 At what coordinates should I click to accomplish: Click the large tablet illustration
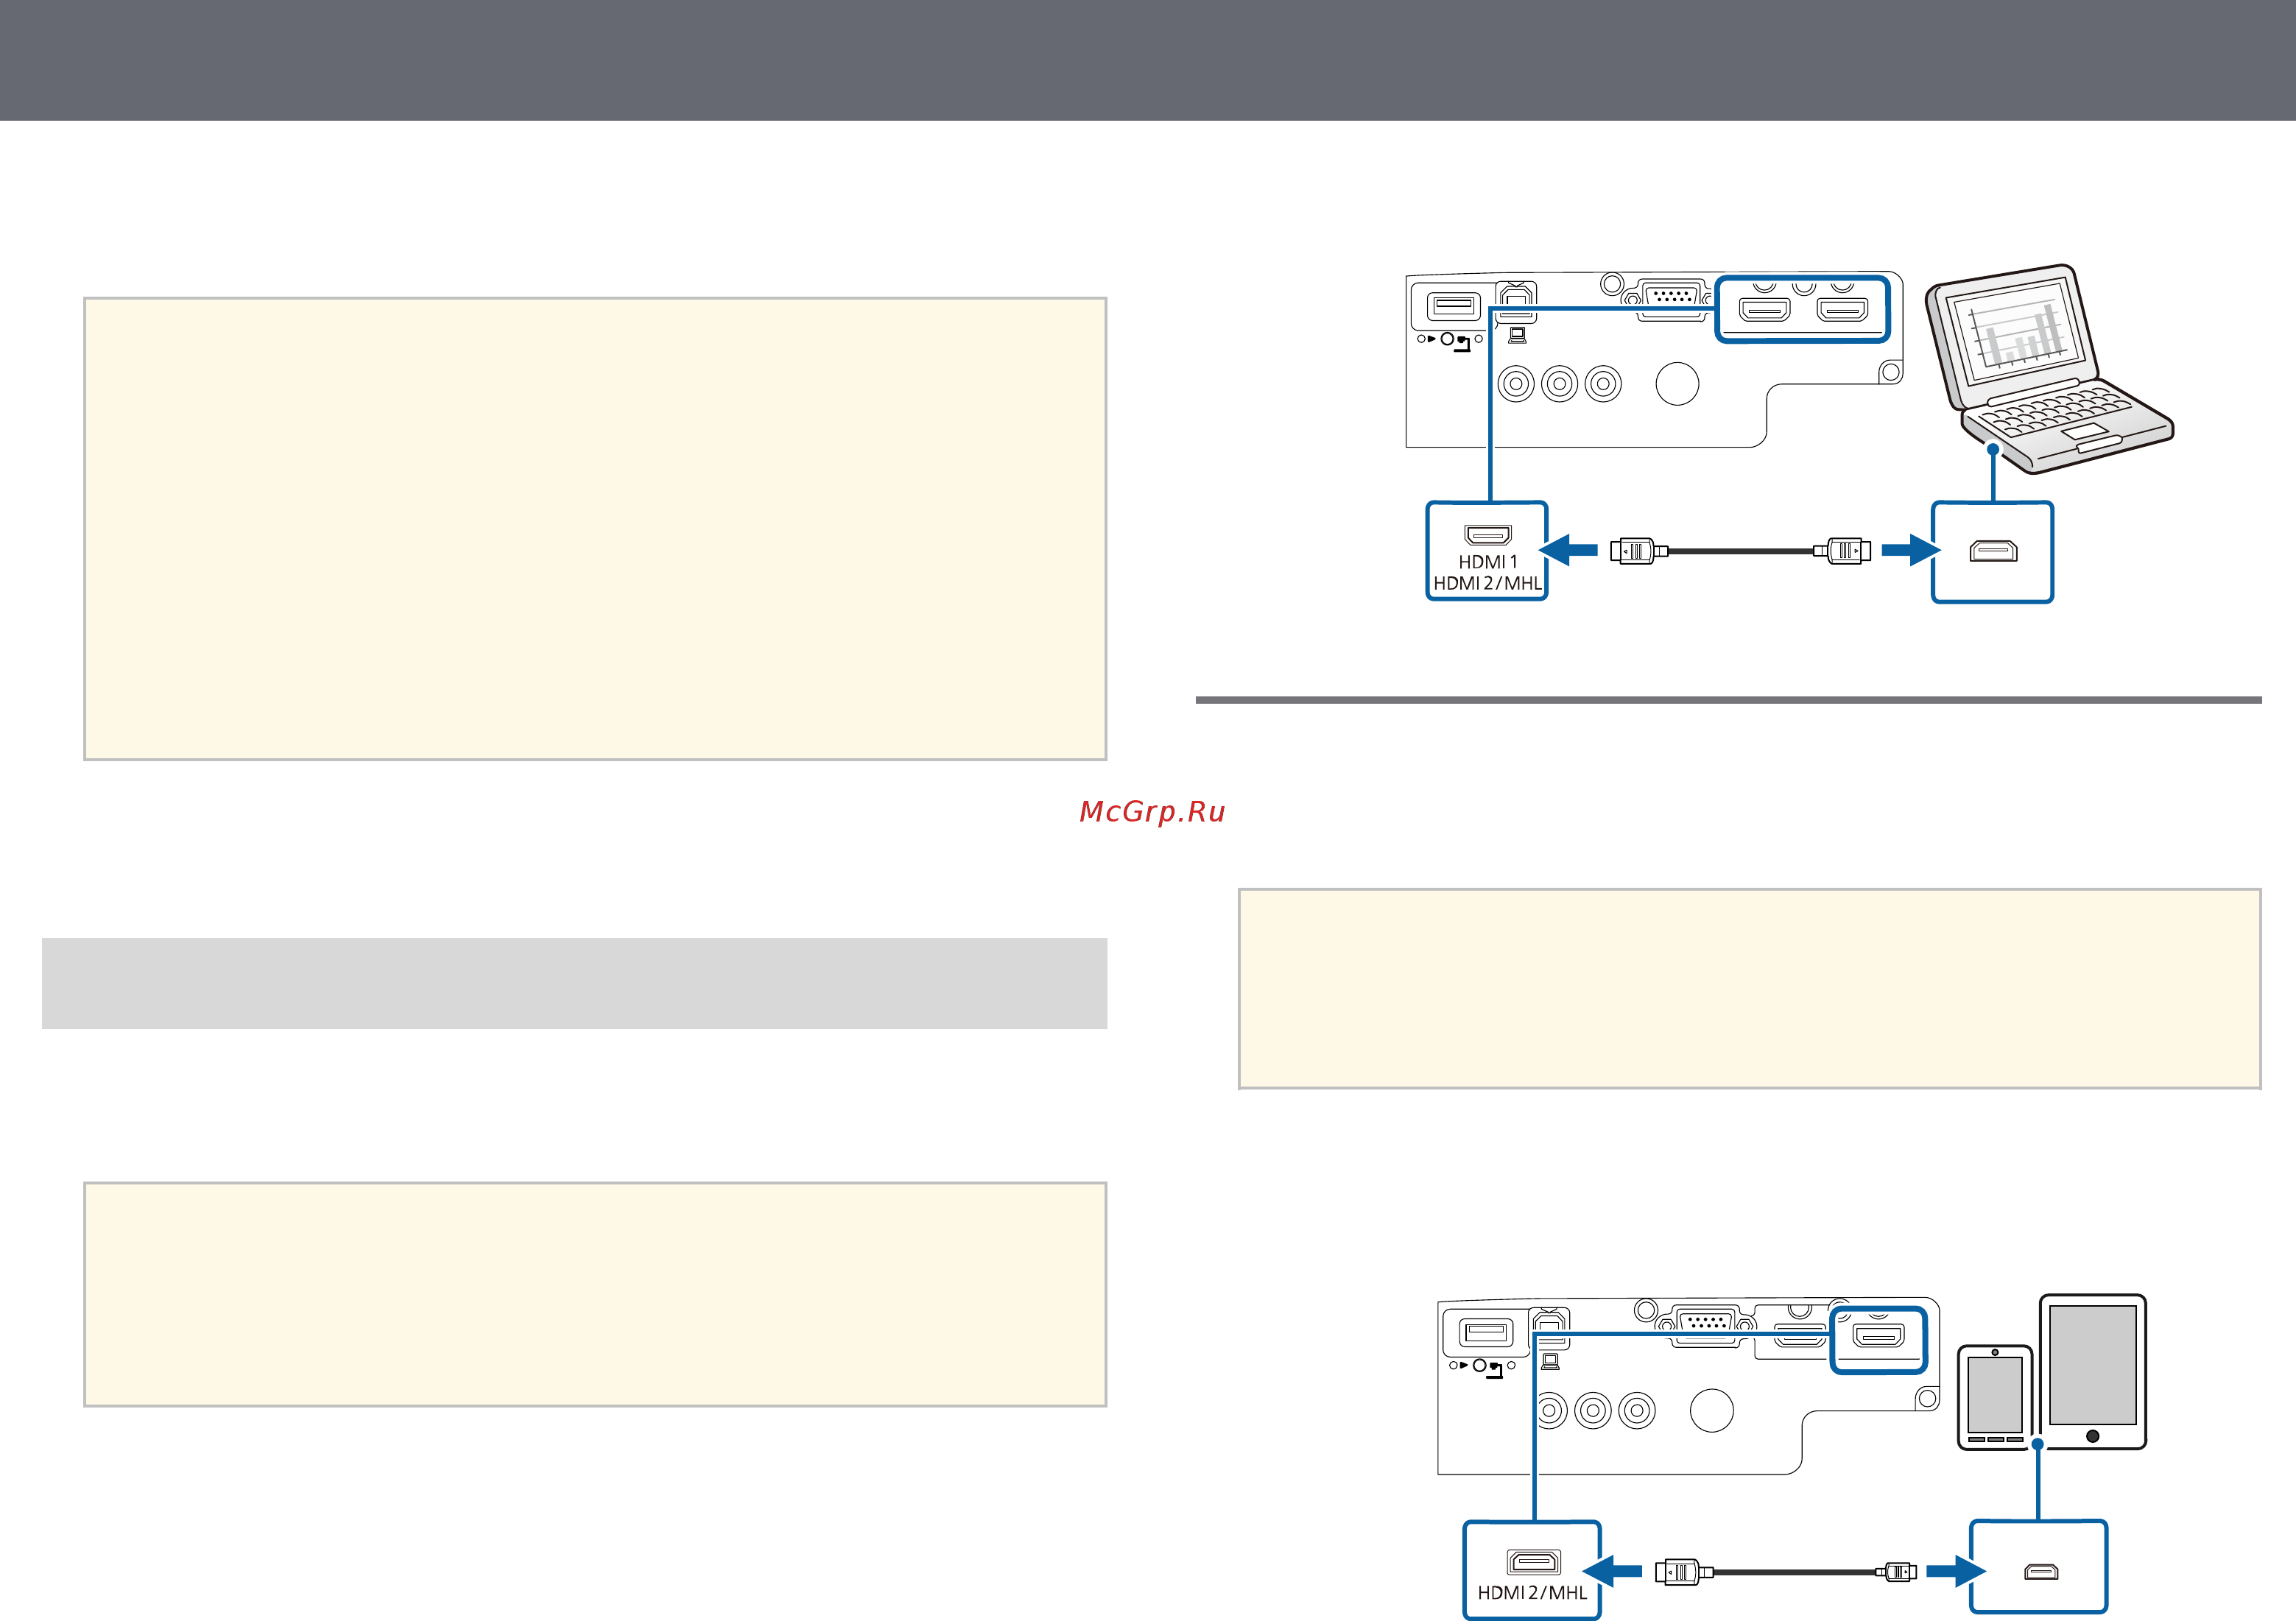point(2093,1371)
